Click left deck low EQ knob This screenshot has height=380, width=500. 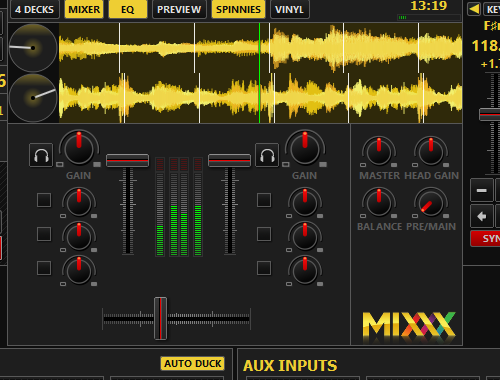coord(79,270)
